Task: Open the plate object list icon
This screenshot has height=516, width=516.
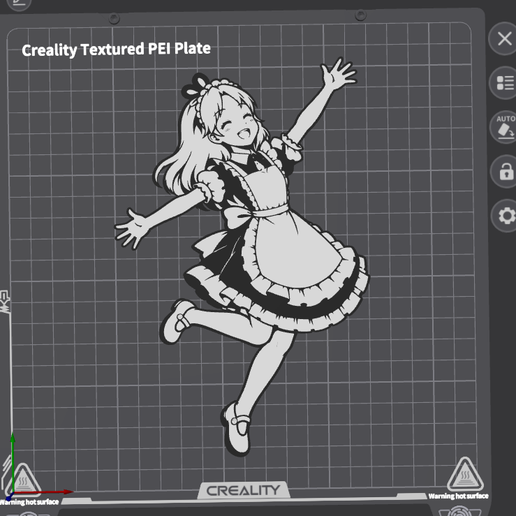Action: click(505, 83)
